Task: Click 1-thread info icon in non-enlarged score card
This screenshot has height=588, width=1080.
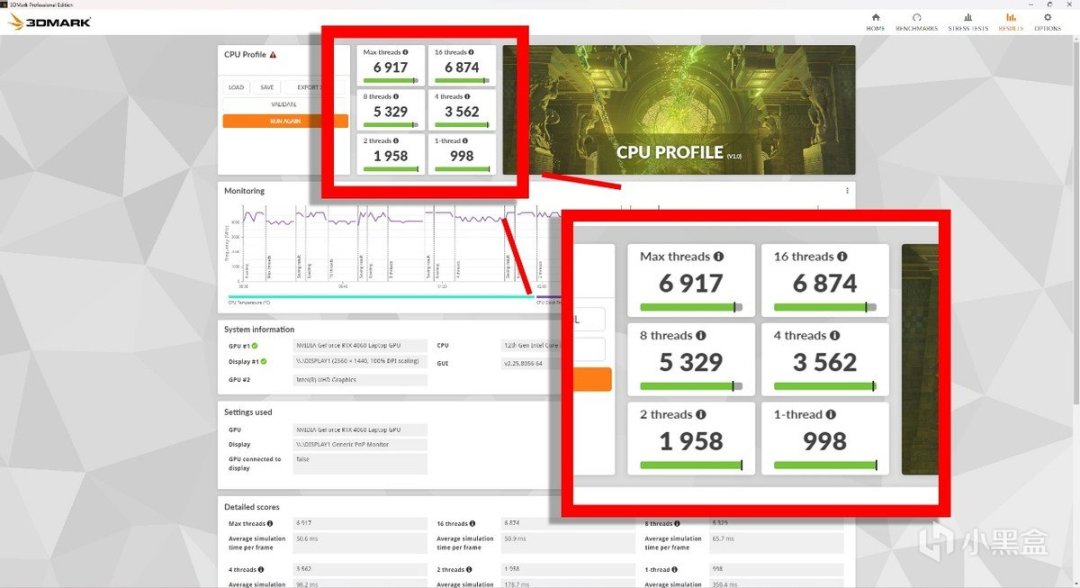Action: pos(465,140)
